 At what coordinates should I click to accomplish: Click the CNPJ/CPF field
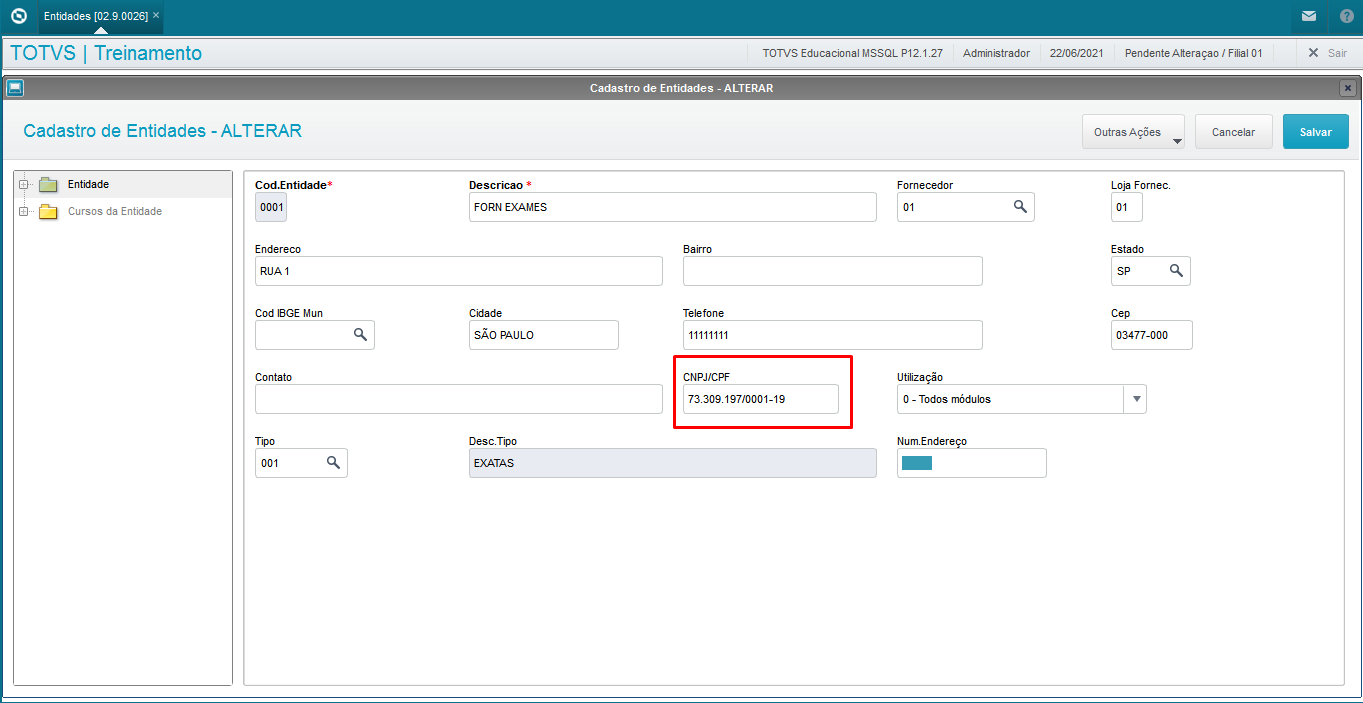pos(760,399)
